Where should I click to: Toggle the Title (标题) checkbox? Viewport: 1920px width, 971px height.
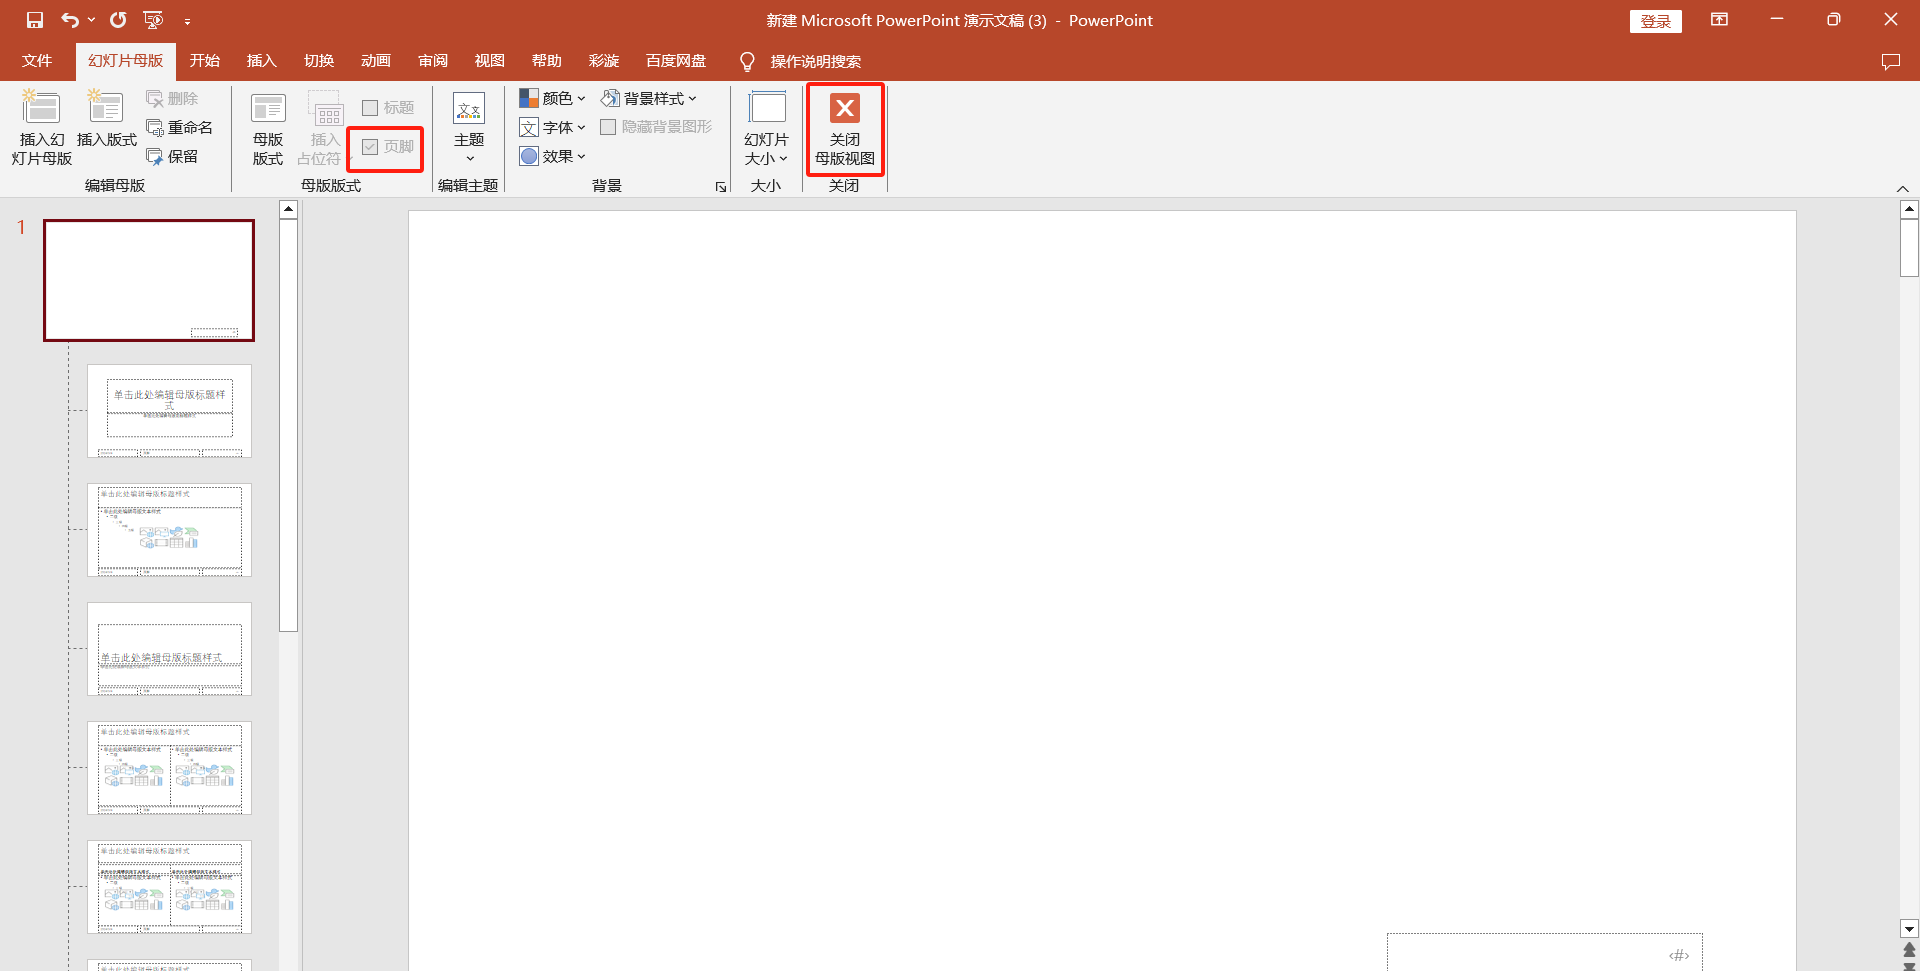click(370, 108)
